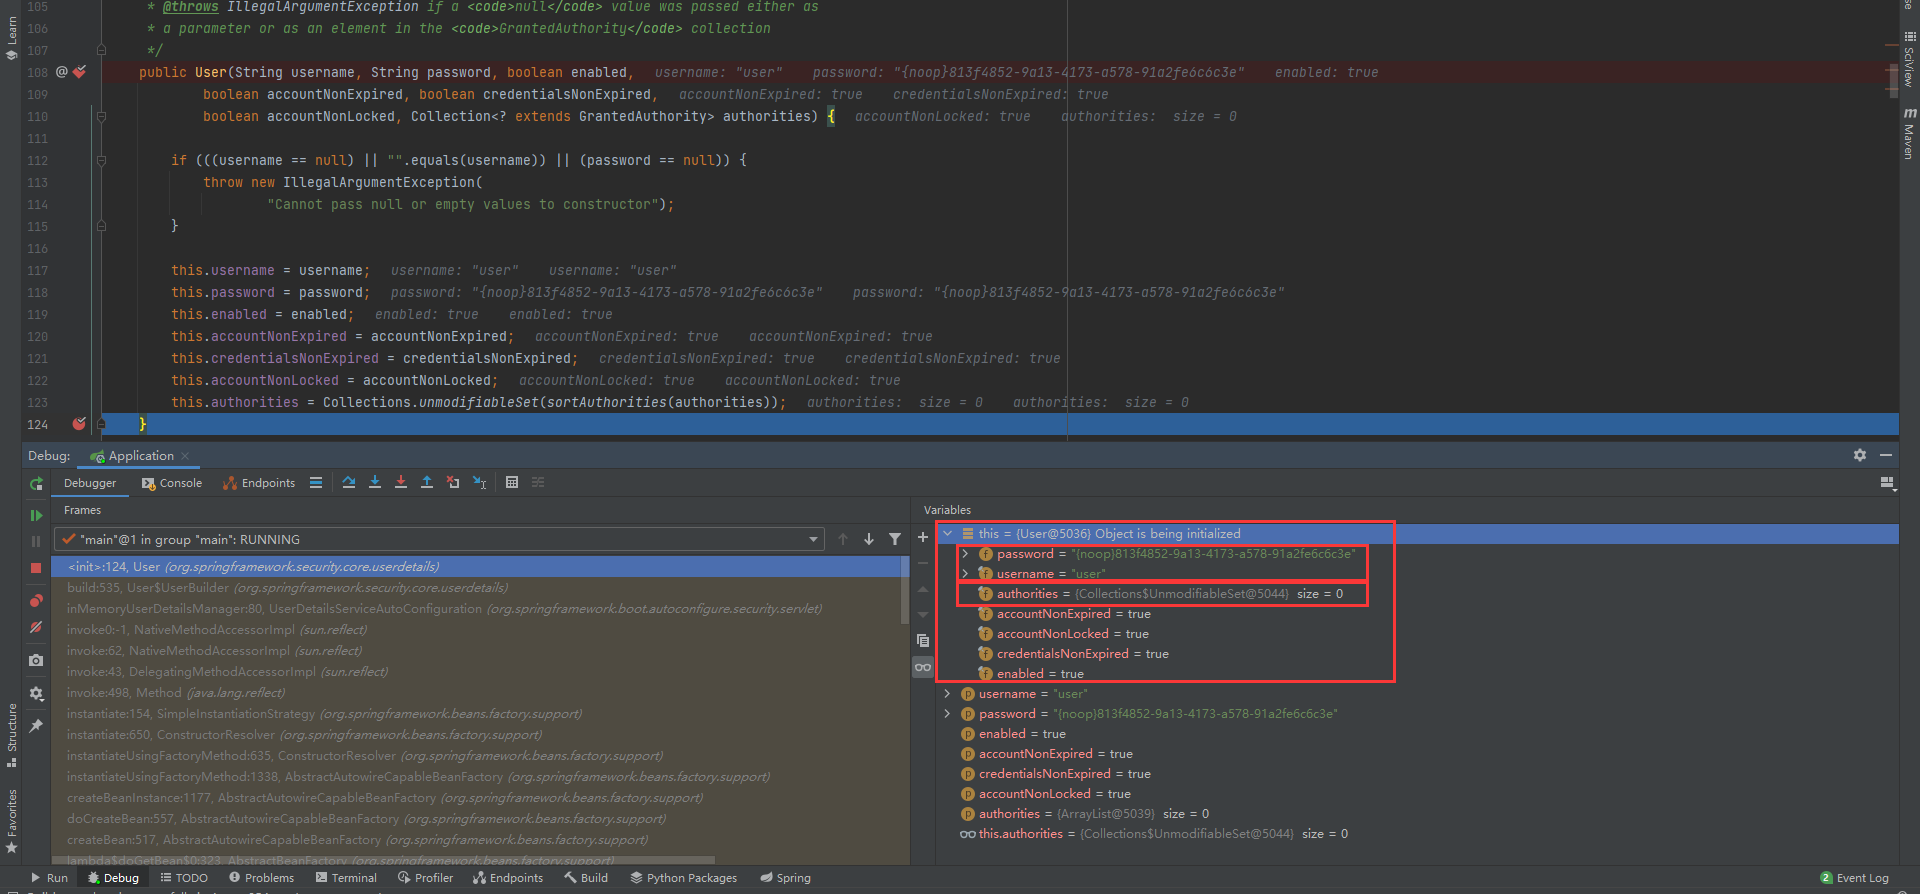Viewport: 1920px width, 894px height.
Task: Open debugger settings gear in left strip
Action: coord(36,693)
